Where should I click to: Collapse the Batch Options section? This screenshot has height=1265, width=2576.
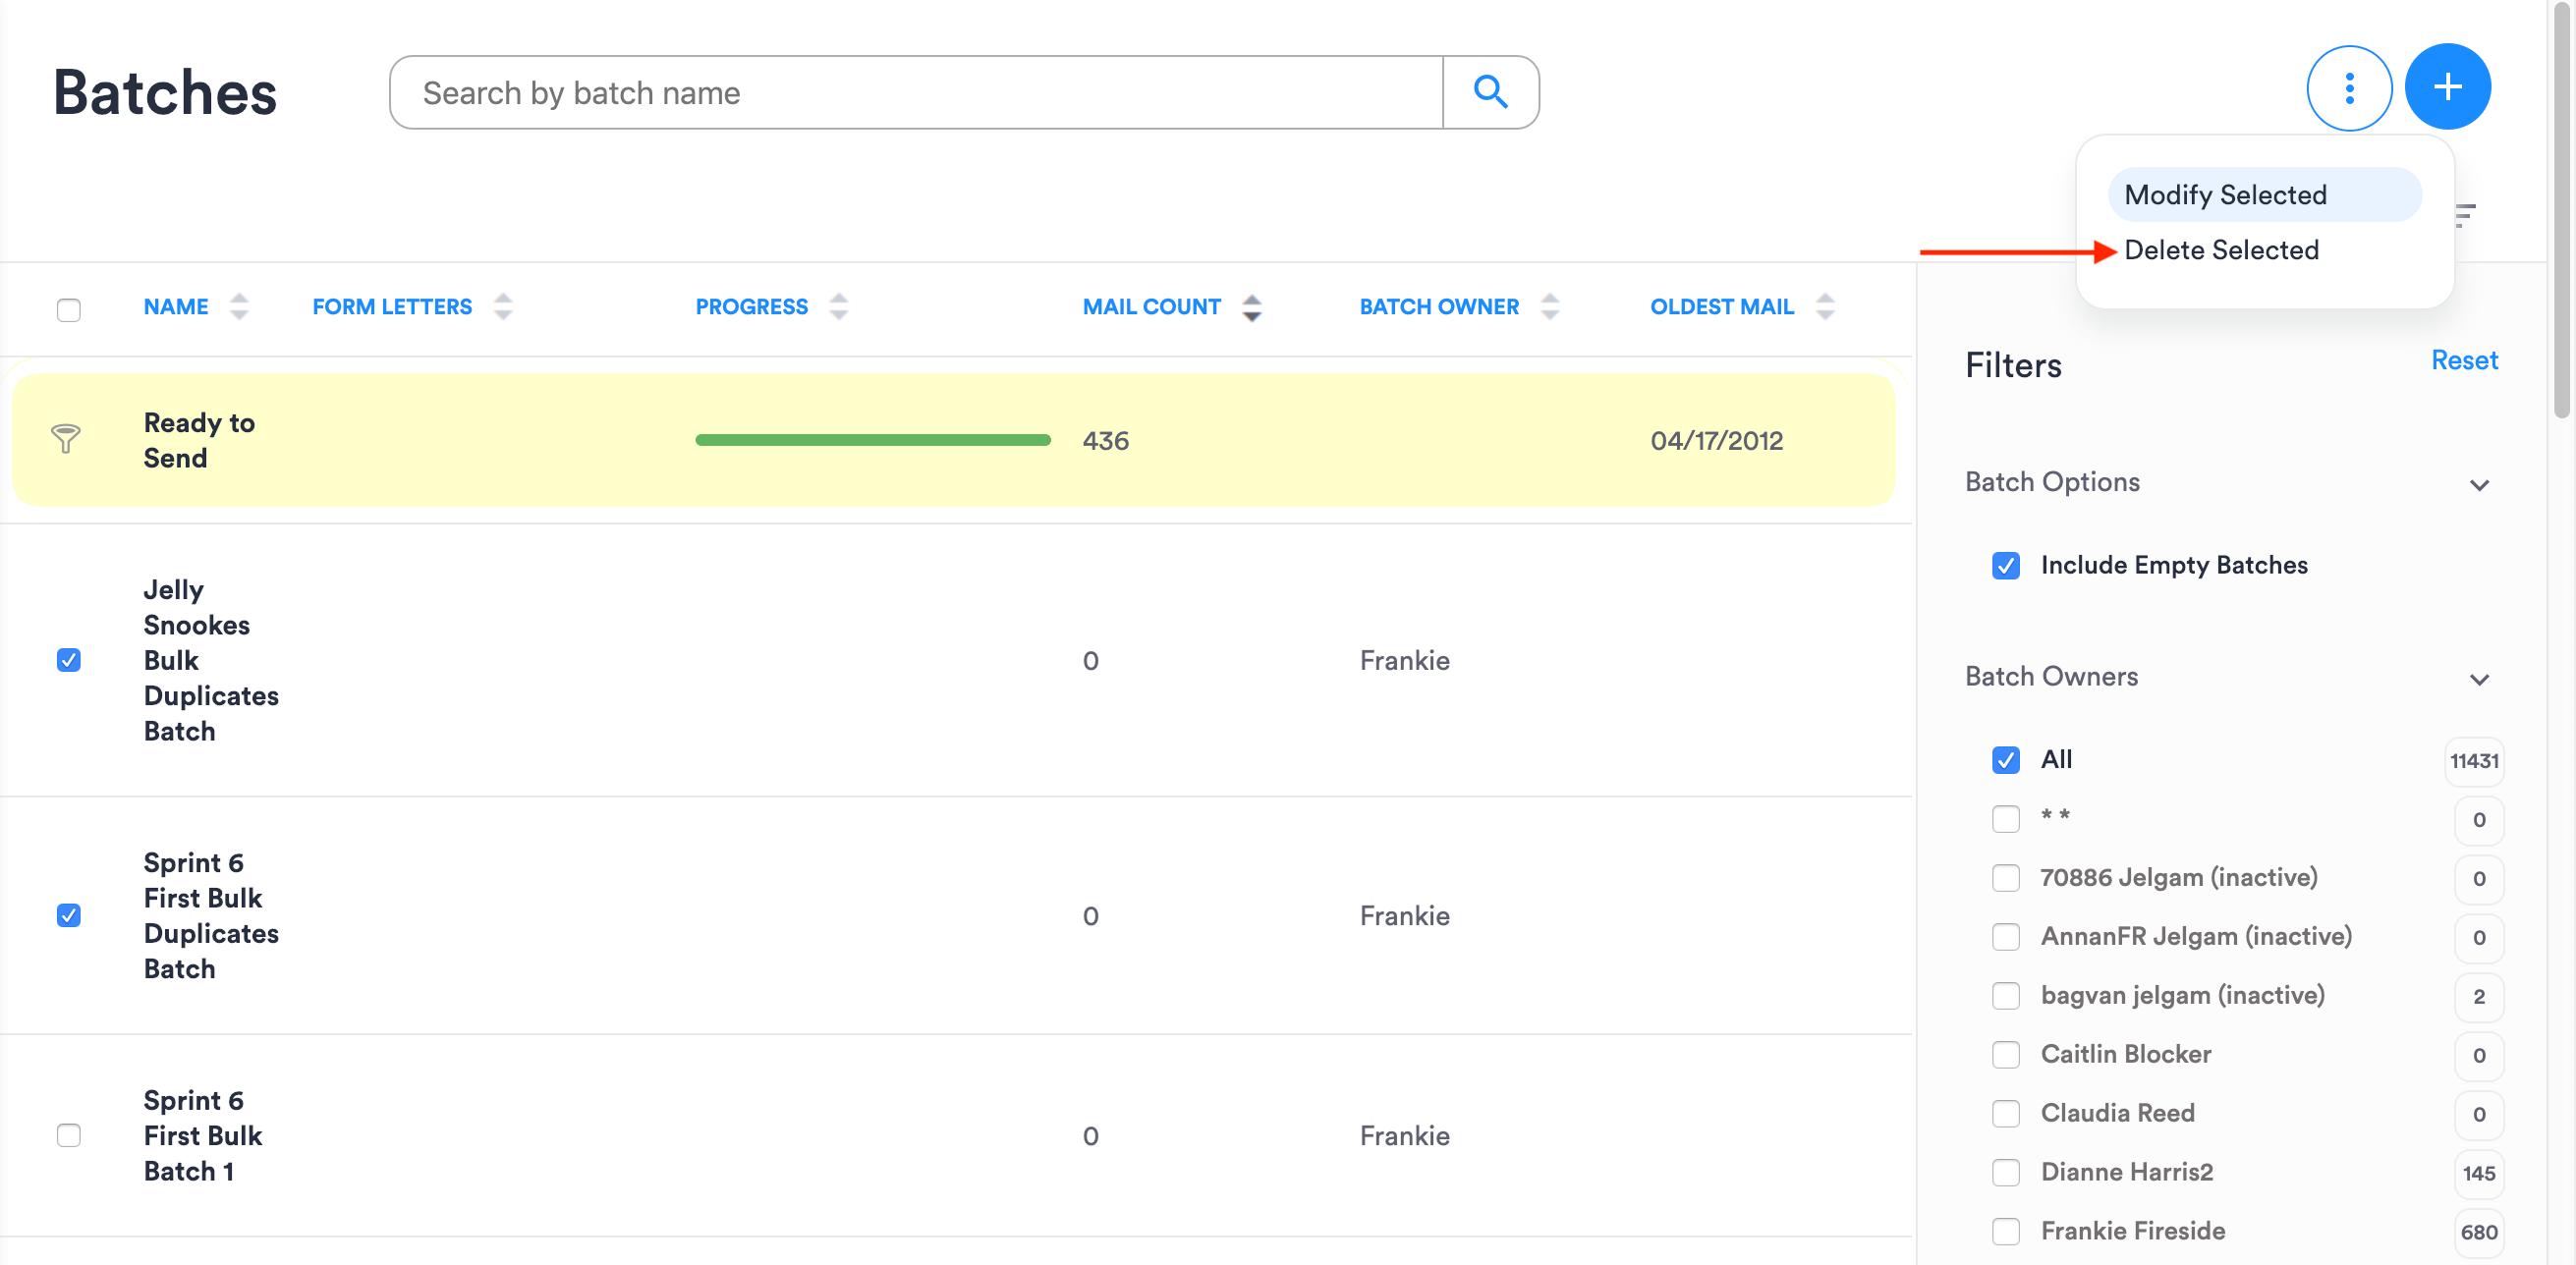2478,485
